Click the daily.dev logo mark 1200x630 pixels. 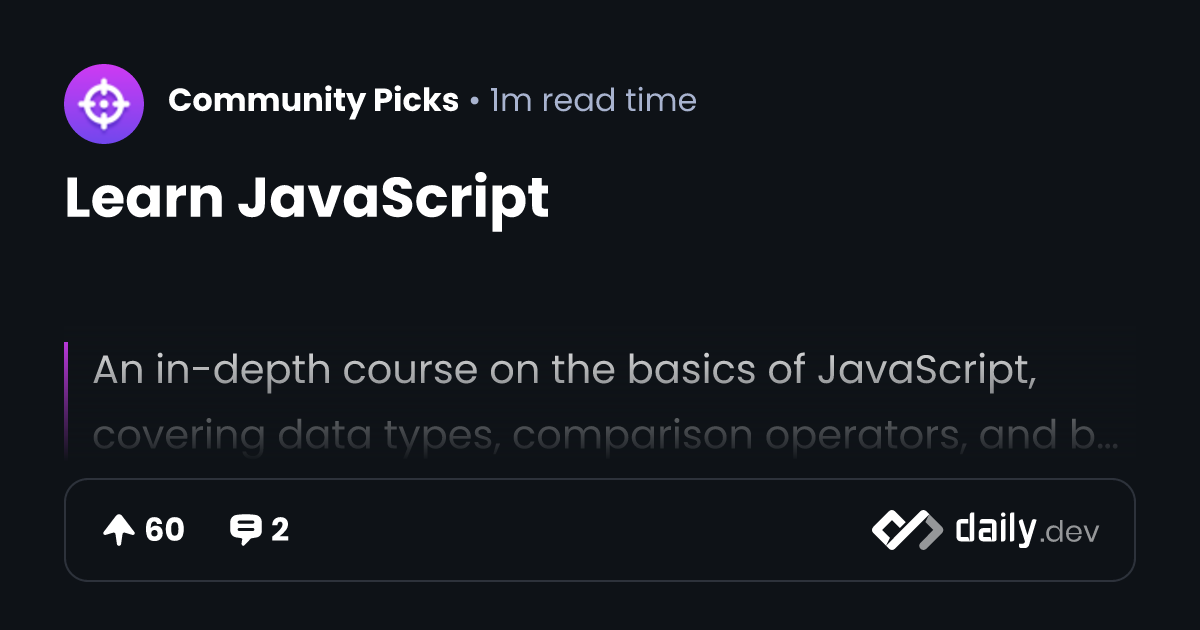[x=906, y=530]
